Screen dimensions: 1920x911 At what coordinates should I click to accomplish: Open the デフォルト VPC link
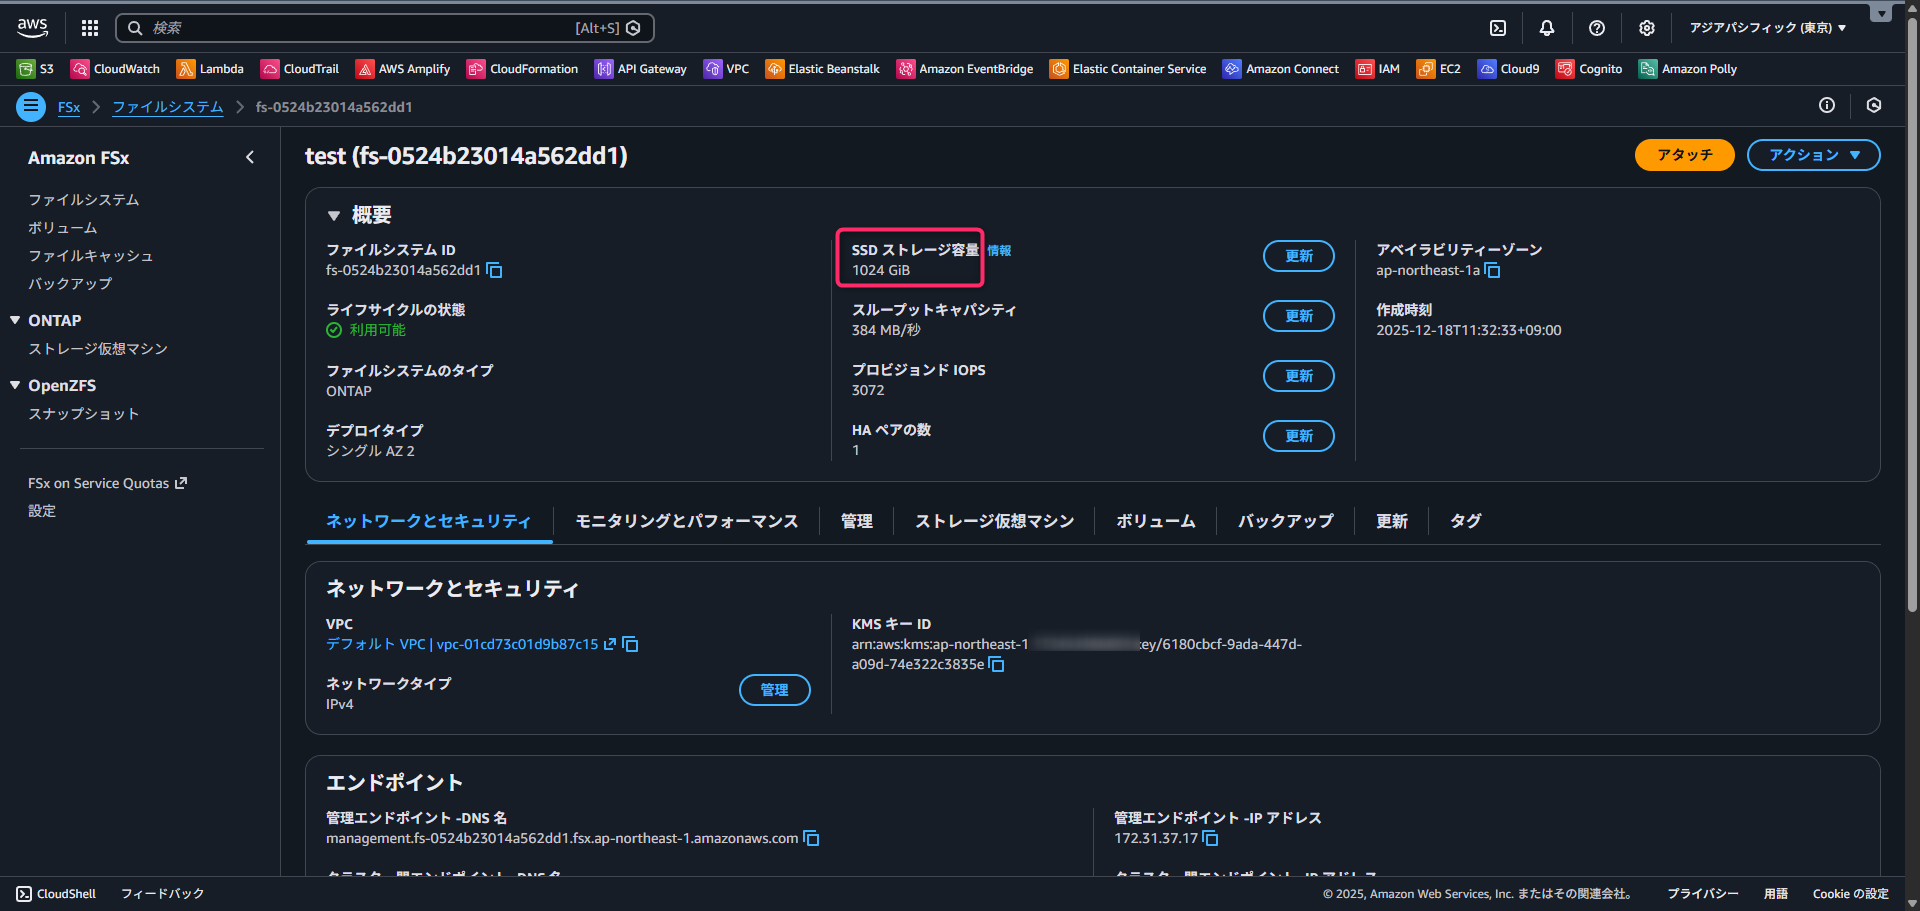[x=471, y=645]
